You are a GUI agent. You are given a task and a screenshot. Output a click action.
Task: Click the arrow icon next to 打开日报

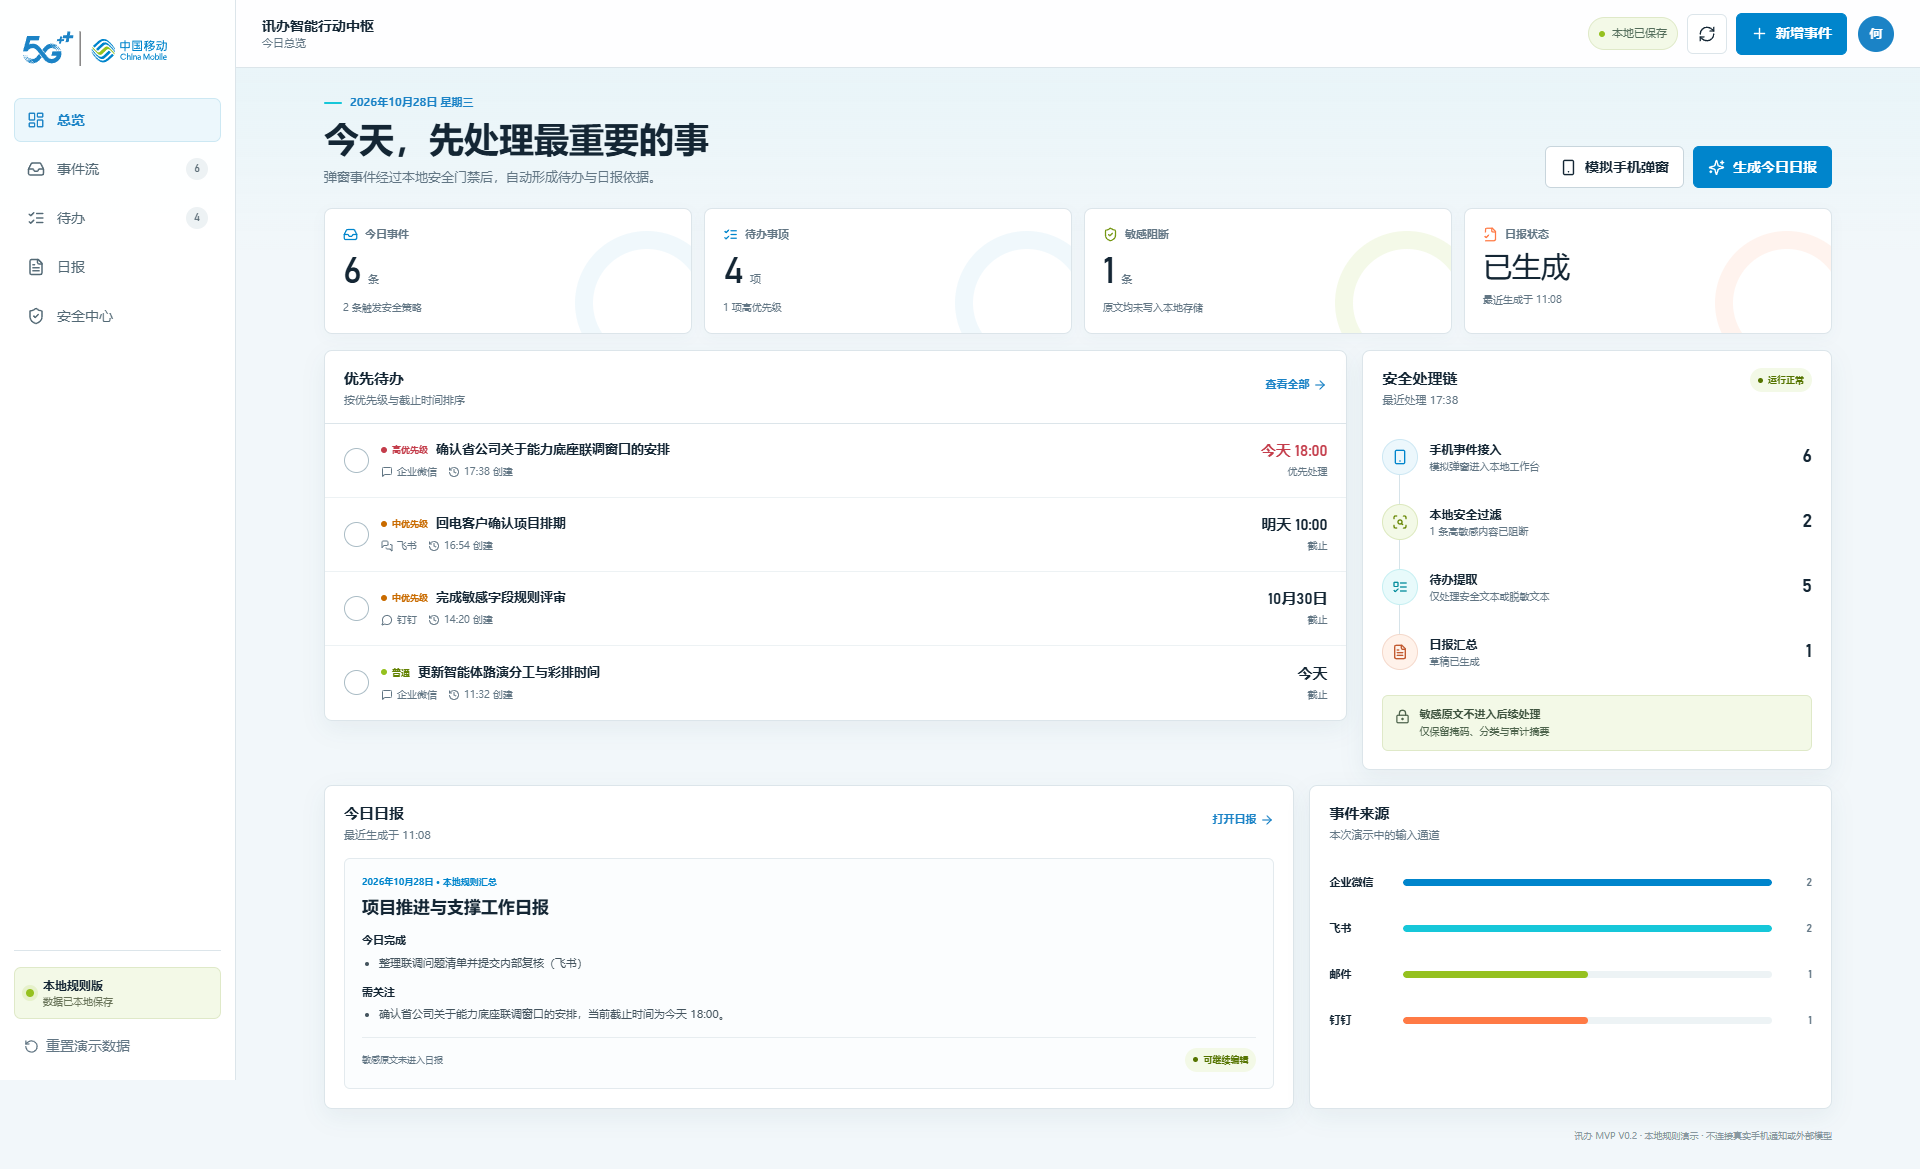click(x=1267, y=820)
